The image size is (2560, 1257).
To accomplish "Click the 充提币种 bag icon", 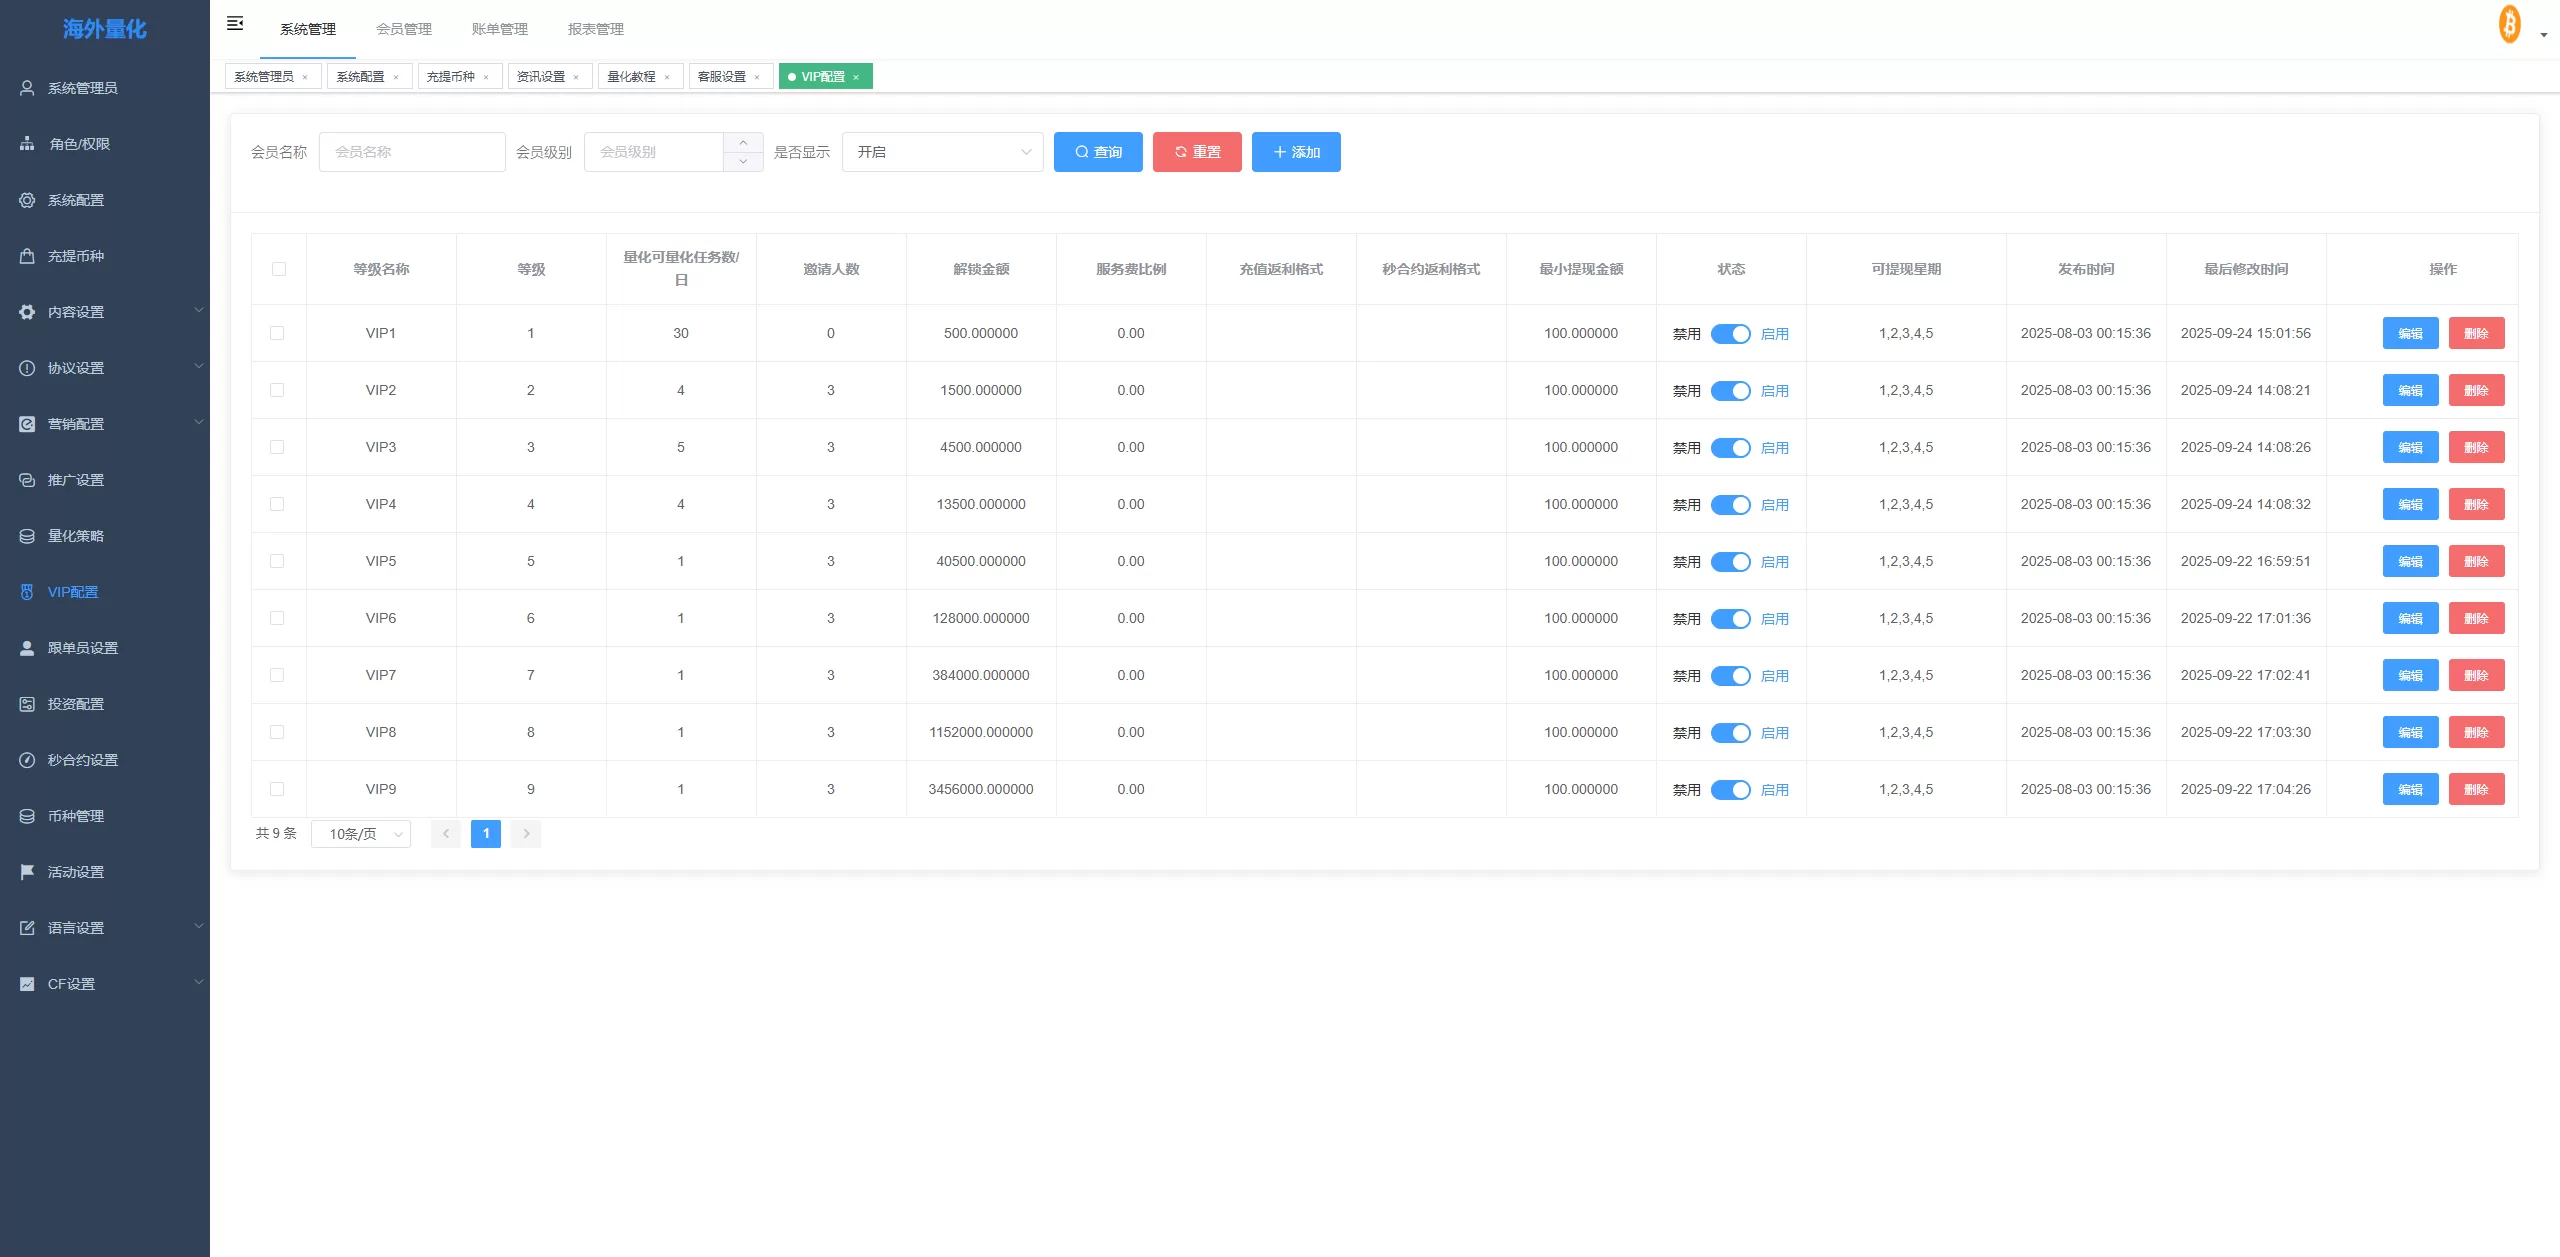I will pyautogui.click(x=27, y=256).
